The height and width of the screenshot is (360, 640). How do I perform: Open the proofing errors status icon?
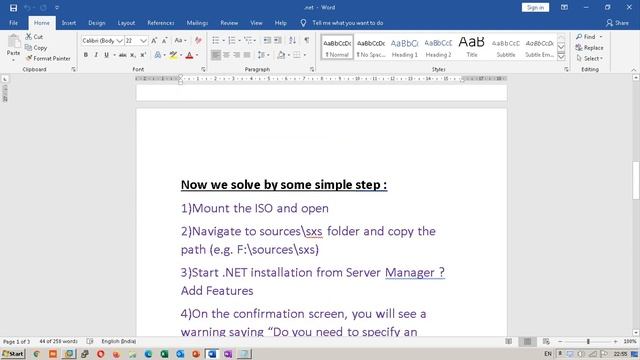coord(90,341)
